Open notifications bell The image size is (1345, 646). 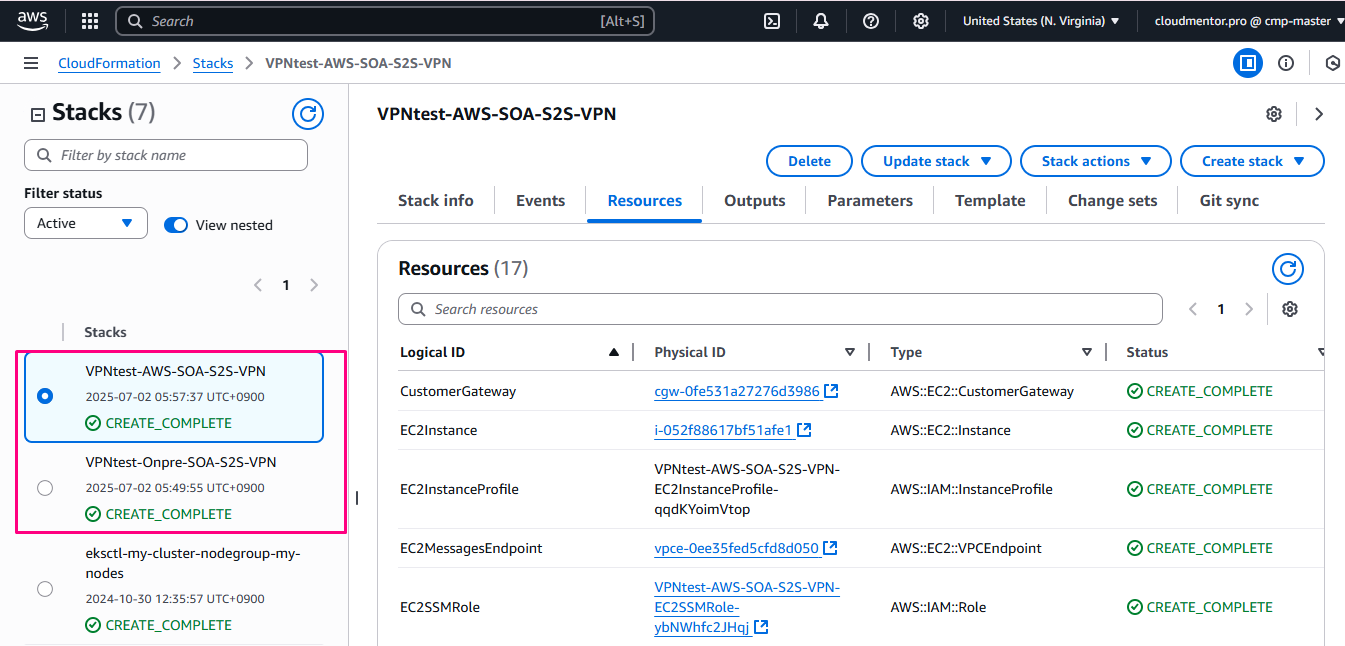(x=821, y=21)
